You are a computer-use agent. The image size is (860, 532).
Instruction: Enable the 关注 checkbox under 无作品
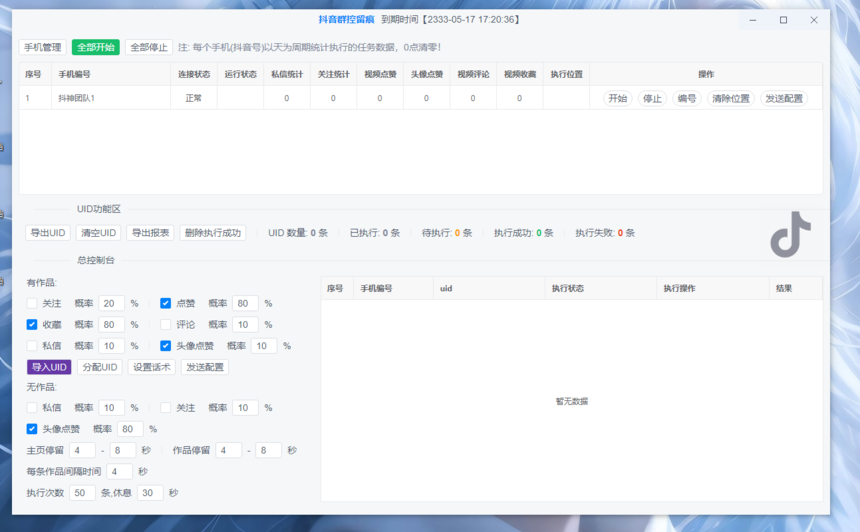[x=166, y=408]
